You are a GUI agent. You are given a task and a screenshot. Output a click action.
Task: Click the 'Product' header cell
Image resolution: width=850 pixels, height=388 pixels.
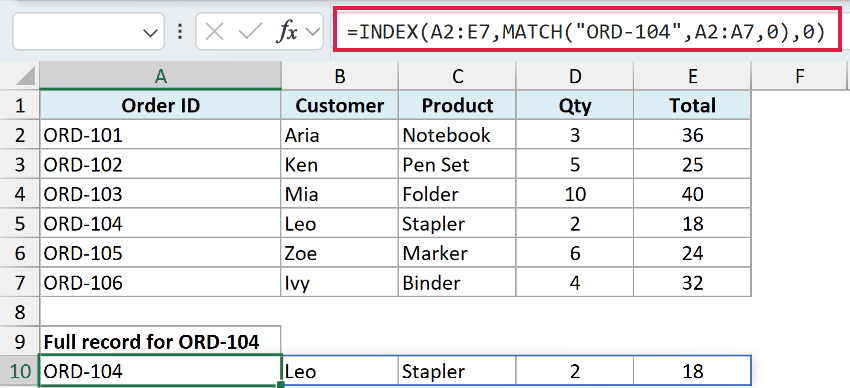pyautogui.click(x=458, y=105)
